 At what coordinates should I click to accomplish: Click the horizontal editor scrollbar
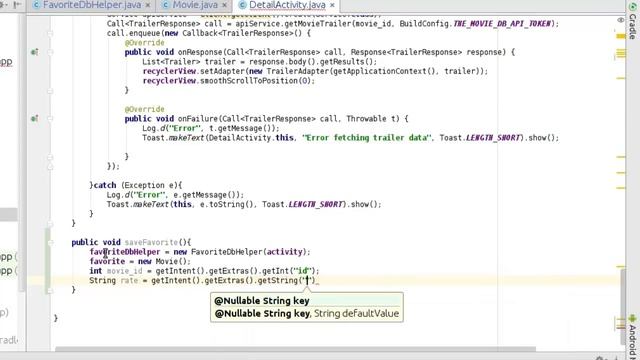pos(295,349)
